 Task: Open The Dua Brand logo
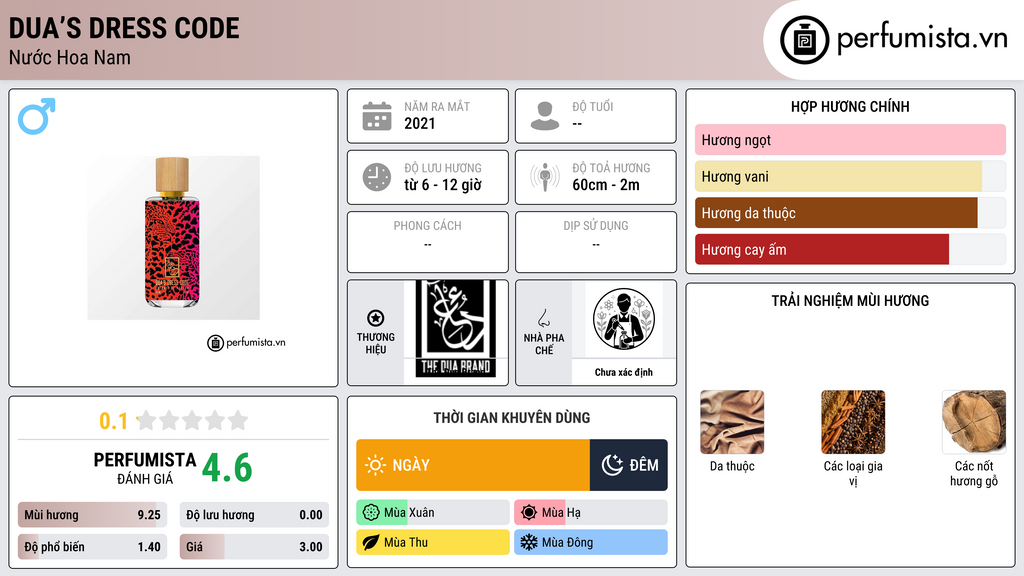tap(456, 330)
